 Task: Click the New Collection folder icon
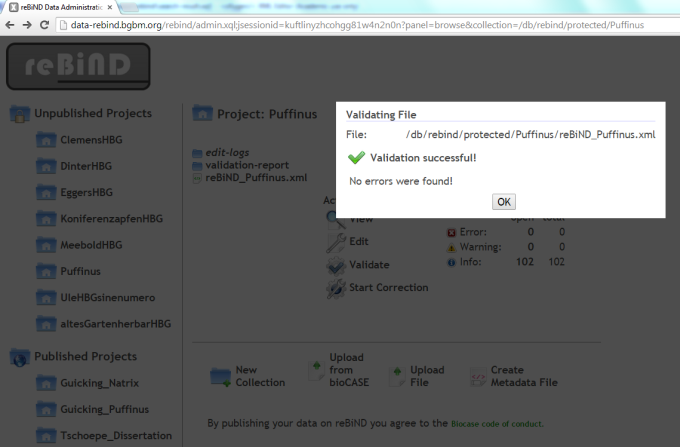pyautogui.click(x=221, y=376)
